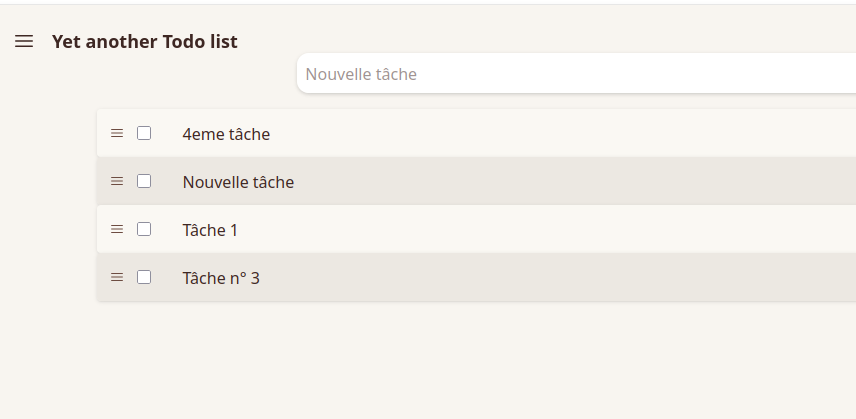Screen dimensions: 856x419
Task: Check the '4eme tâche' checkbox
Action: coord(144,133)
